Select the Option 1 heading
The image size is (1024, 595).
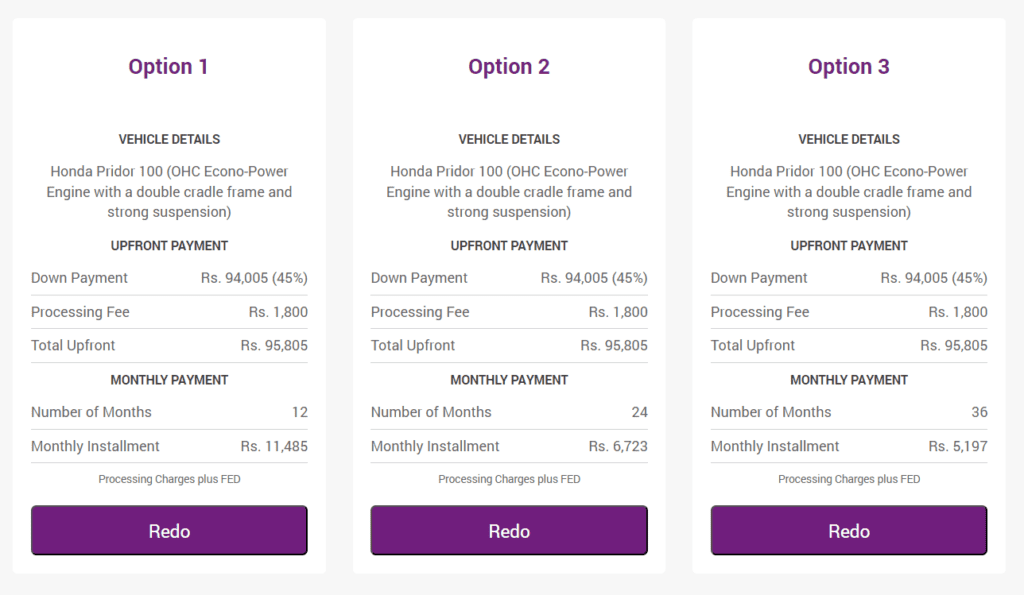[x=168, y=67]
